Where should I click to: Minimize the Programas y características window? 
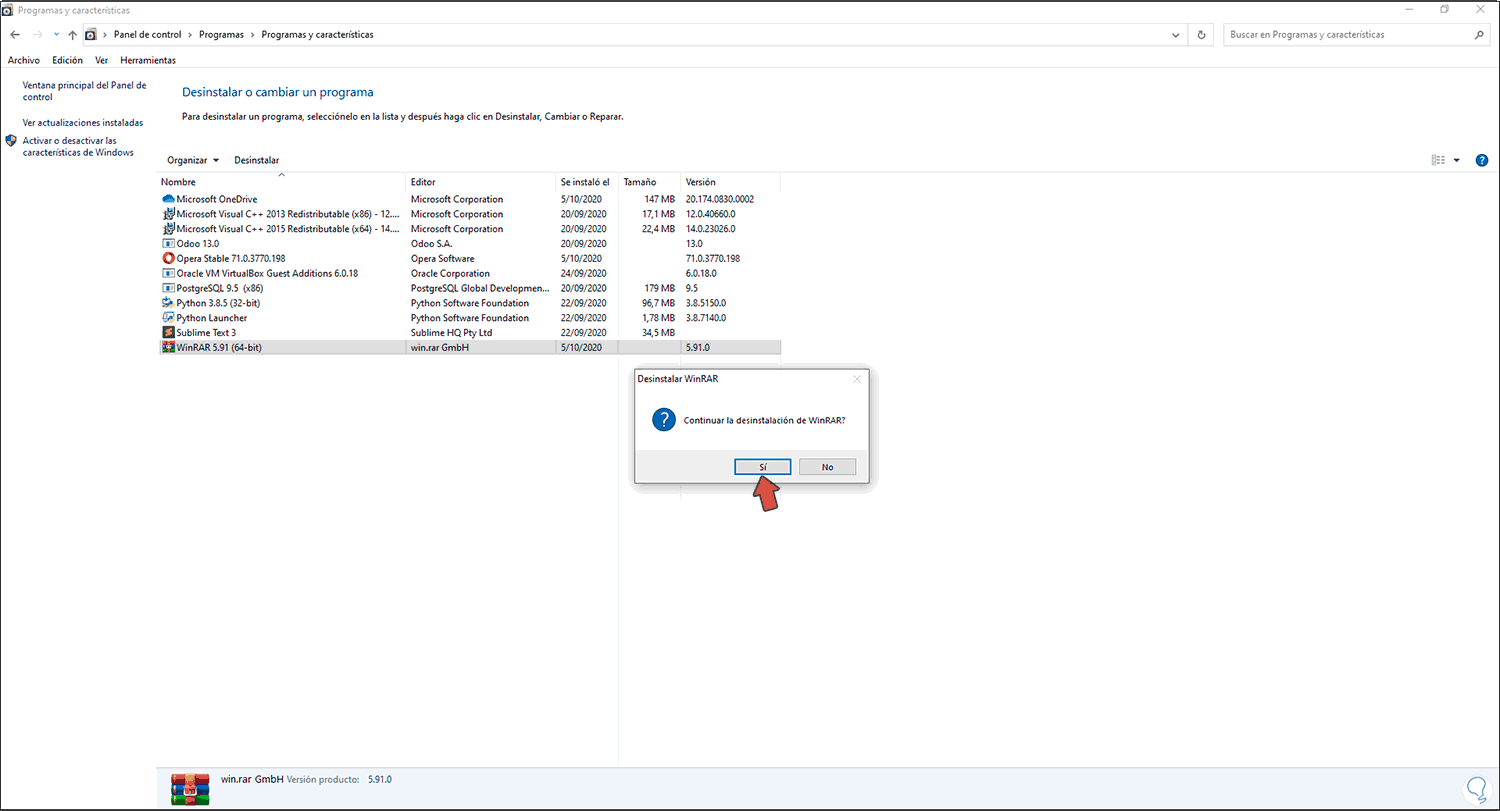click(1410, 9)
